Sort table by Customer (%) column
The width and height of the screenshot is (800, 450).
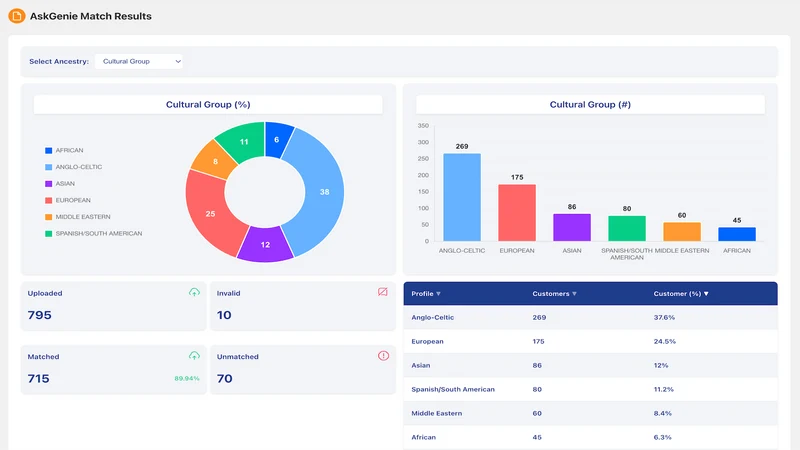[x=681, y=294]
